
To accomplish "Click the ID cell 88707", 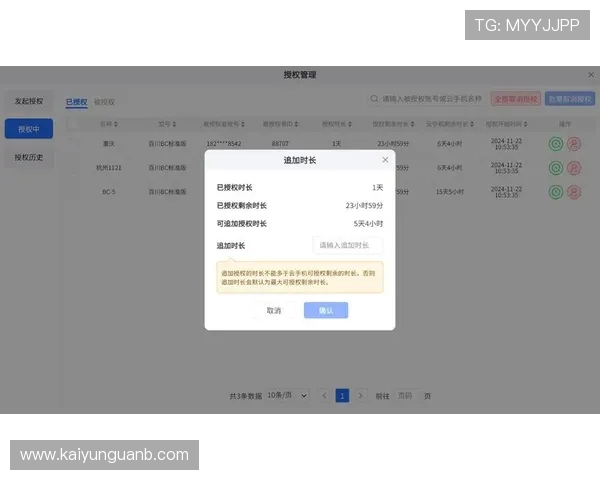I will (280, 144).
